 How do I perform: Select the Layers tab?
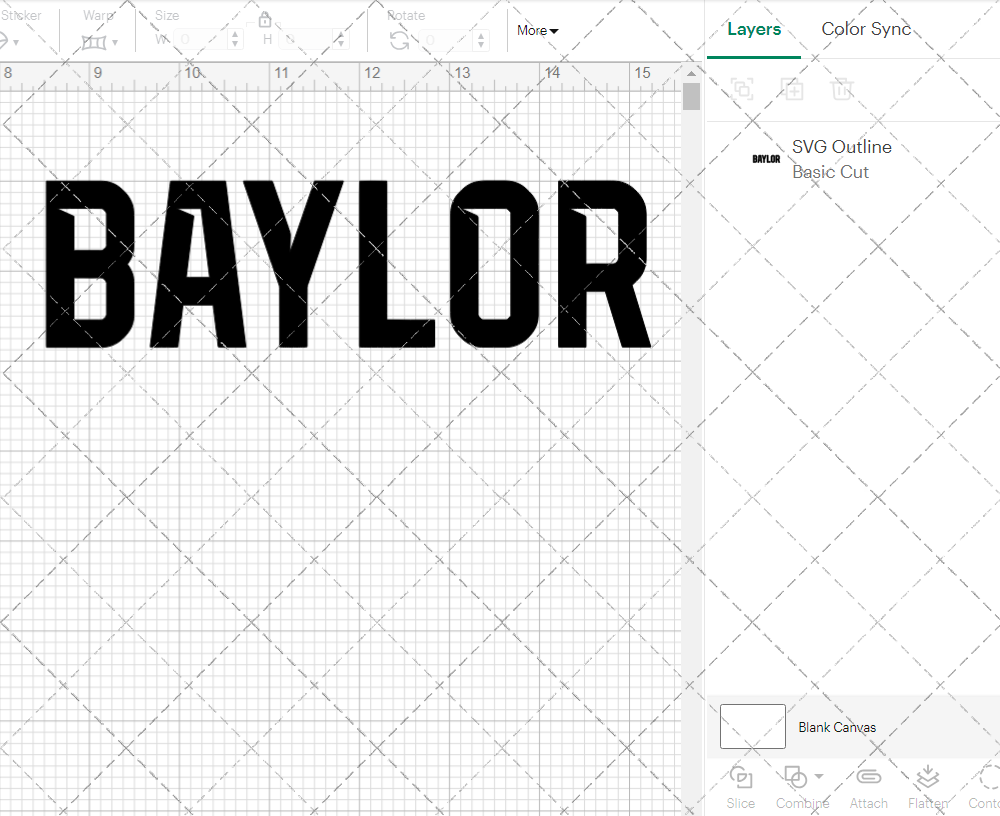click(x=754, y=29)
